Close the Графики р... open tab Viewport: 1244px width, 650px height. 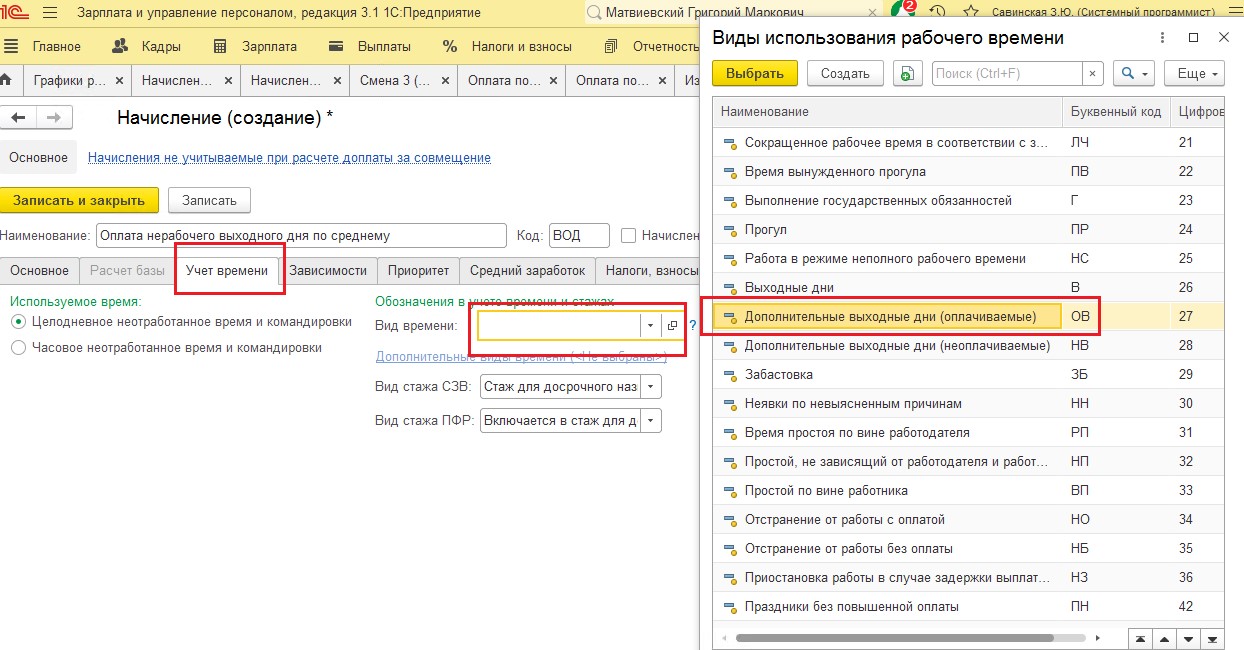(121, 80)
